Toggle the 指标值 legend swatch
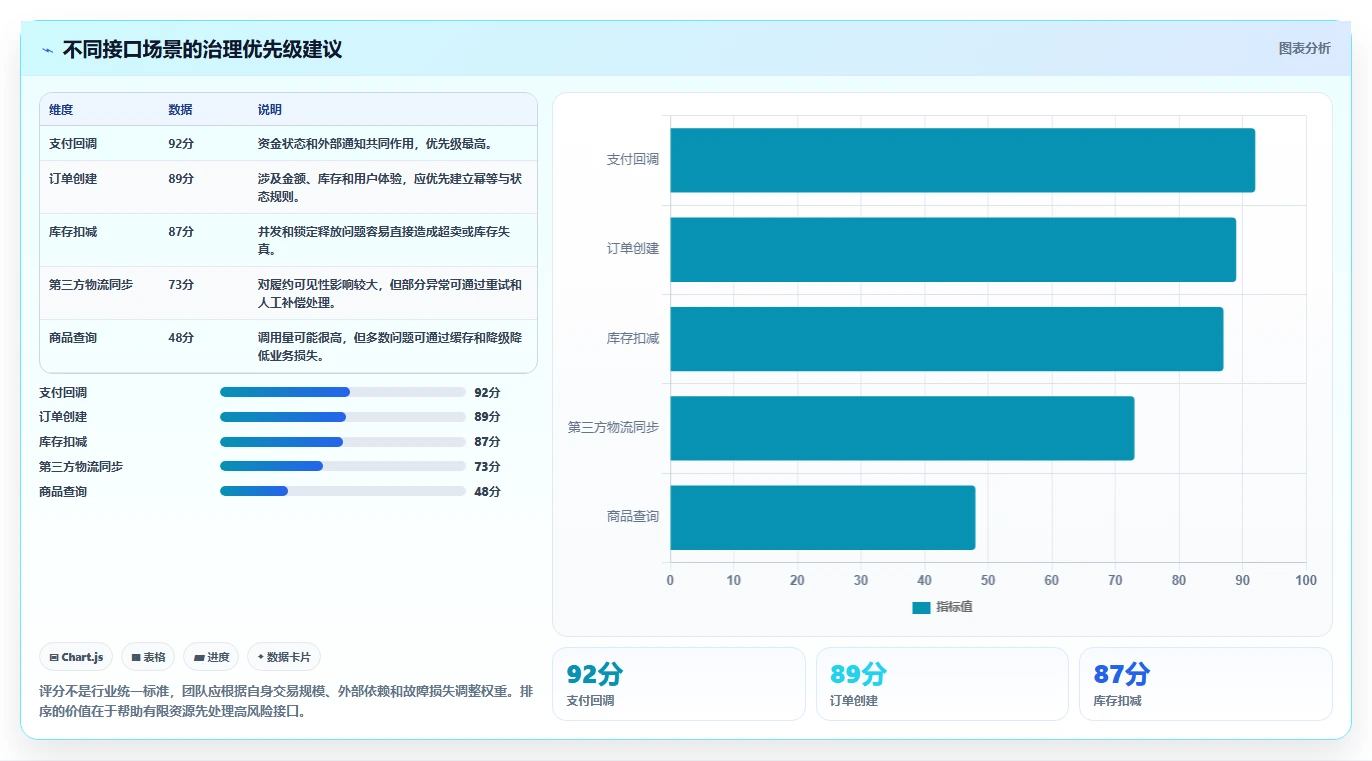The height and width of the screenshot is (761, 1372). click(x=921, y=607)
